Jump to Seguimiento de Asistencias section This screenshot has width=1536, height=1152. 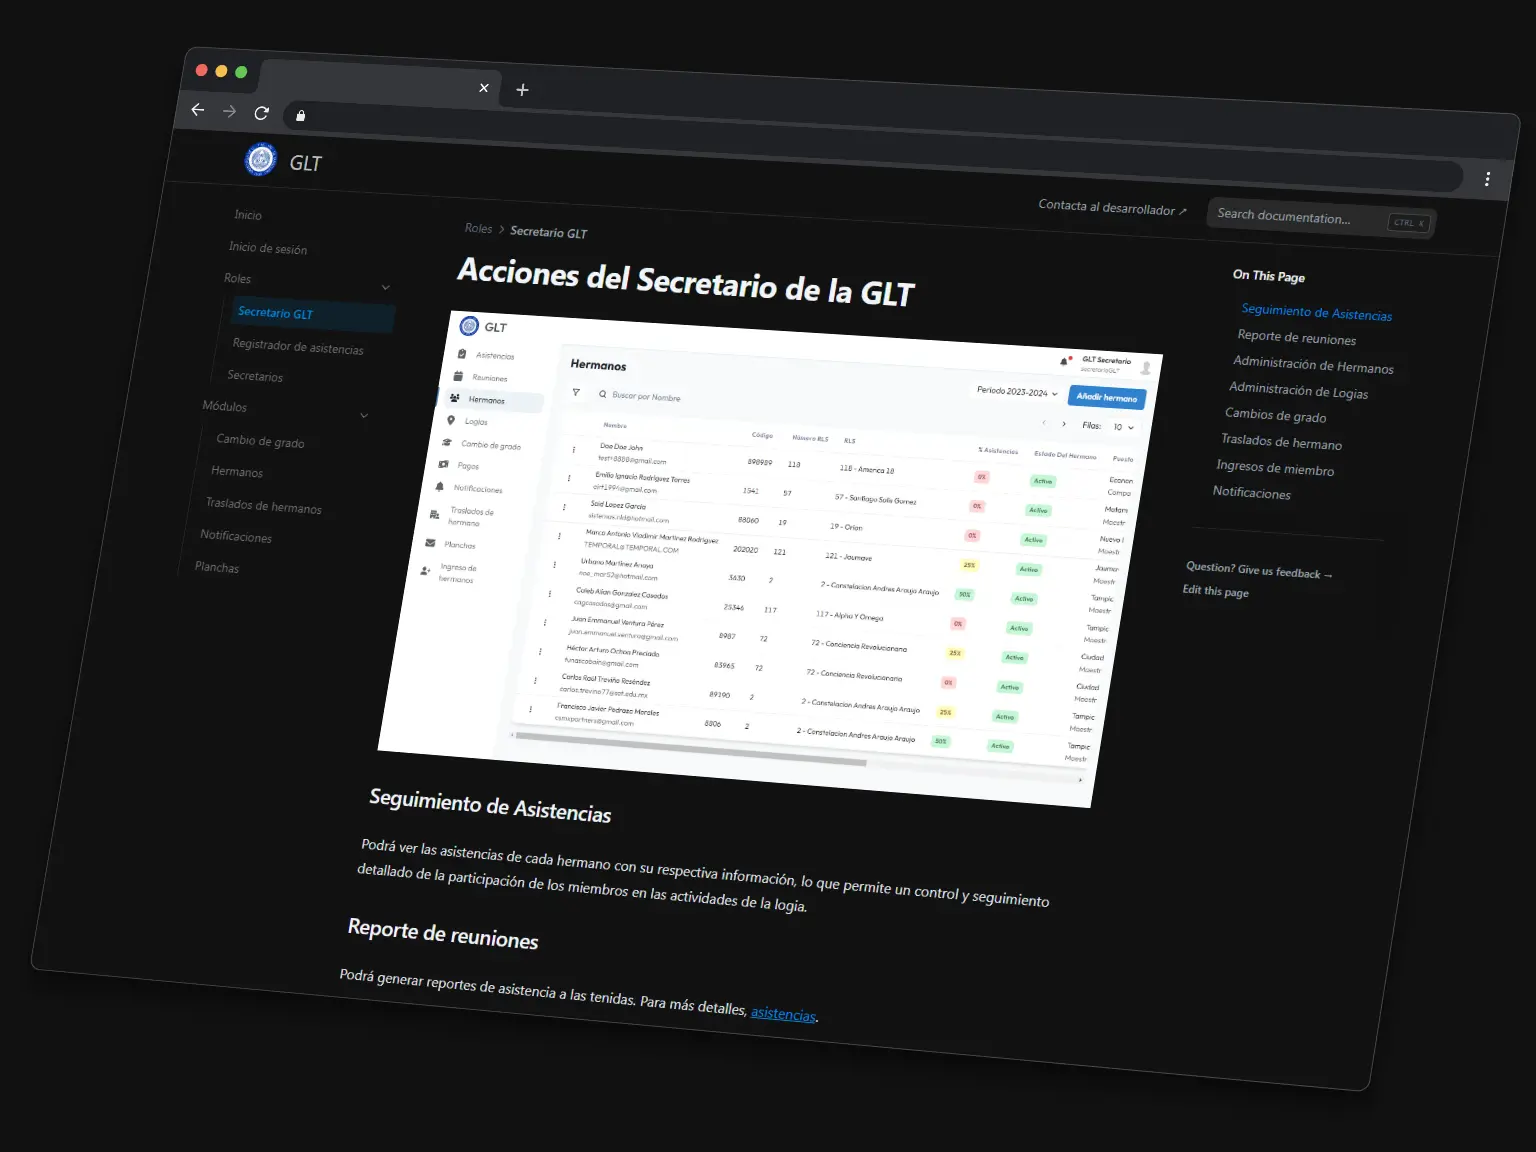point(1316,312)
